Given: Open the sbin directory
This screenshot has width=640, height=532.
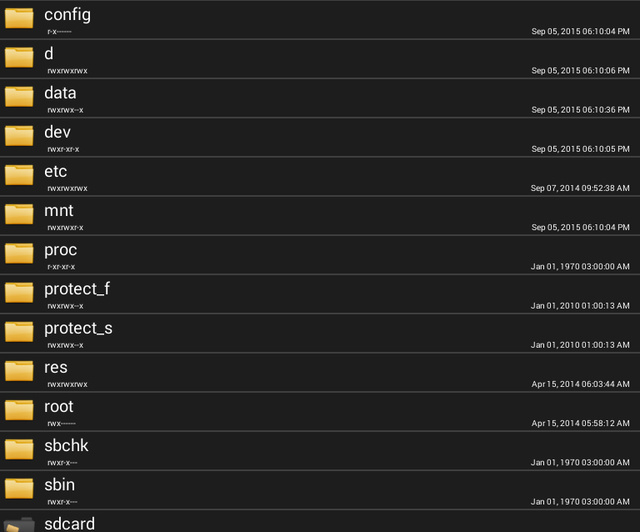Looking at the screenshot, I should (59, 485).
